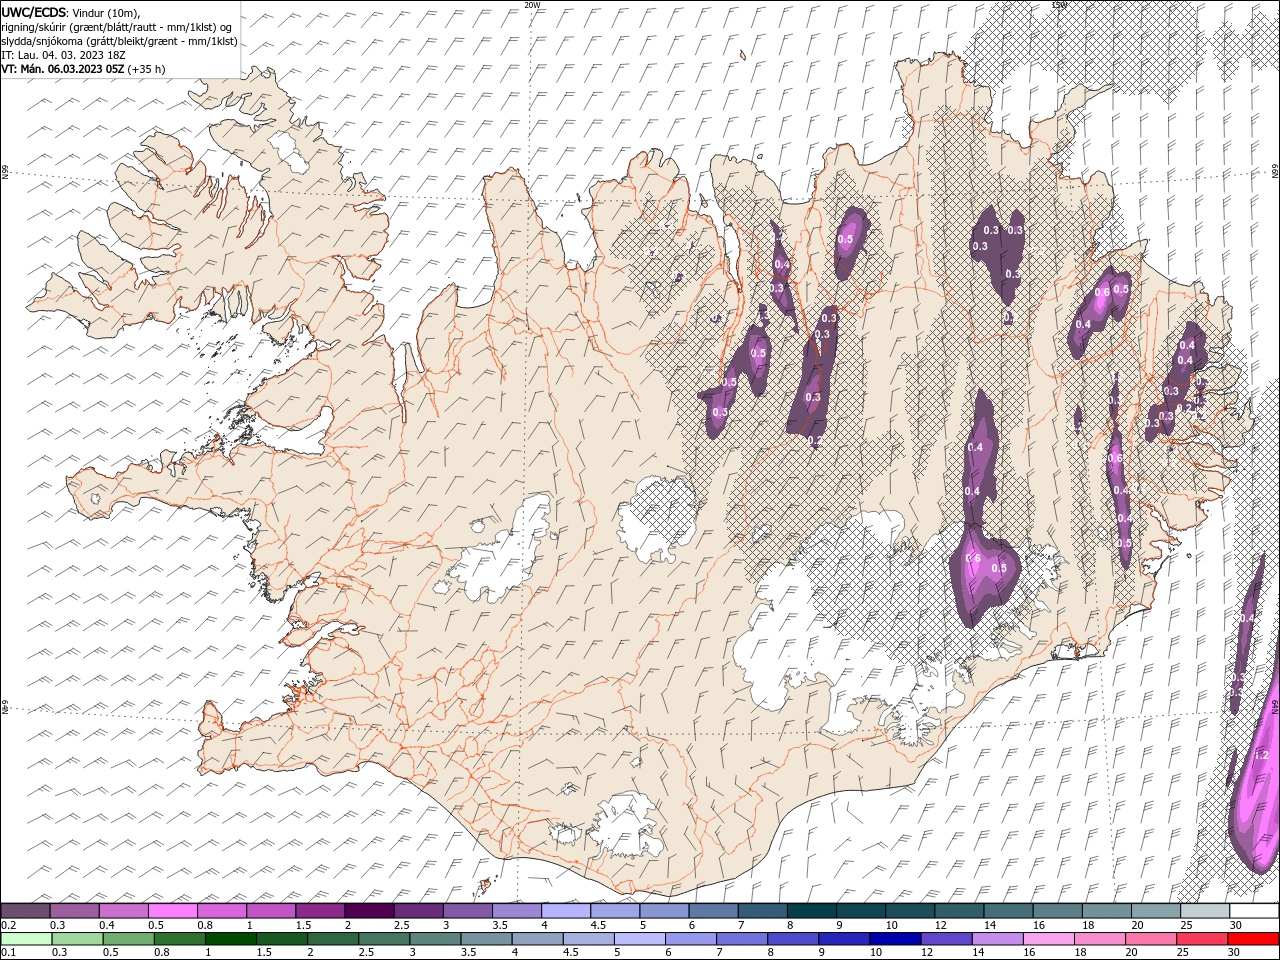Click the pink swatch labeled 18 in rain scale
Viewport: 1280px width, 960px height.
pos(1098,939)
